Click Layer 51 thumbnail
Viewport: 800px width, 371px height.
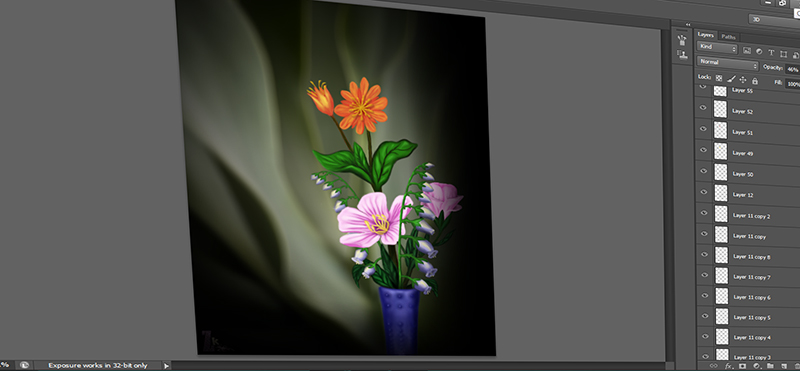pyautogui.click(x=720, y=130)
